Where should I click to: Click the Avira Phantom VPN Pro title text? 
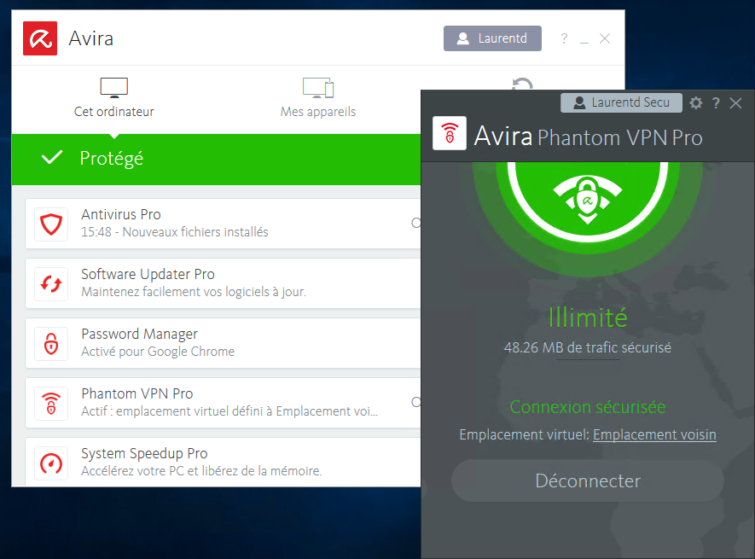coord(588,137)
